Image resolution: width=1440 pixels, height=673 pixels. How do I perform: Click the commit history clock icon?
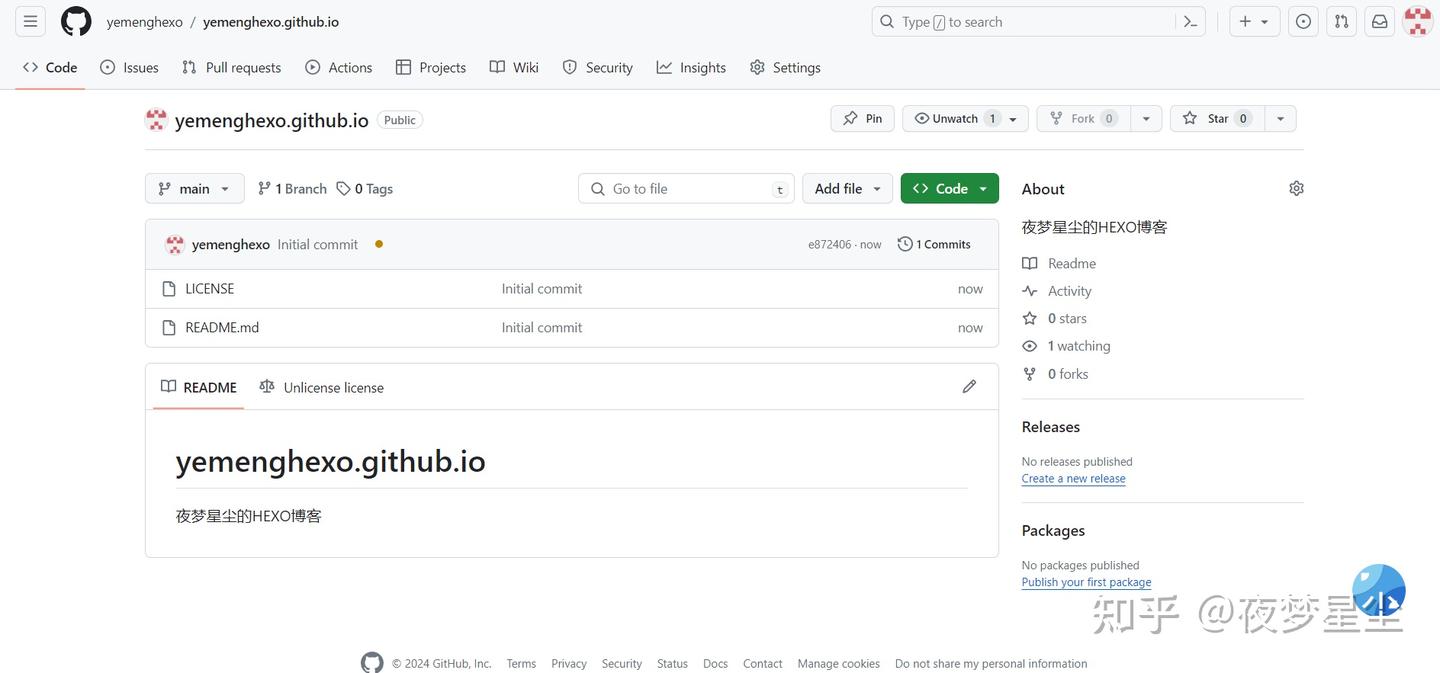(905, 243)
